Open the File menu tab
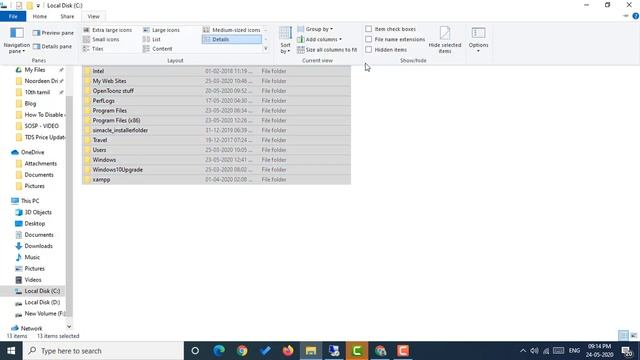The image size is (640, 360). pyautogui.click(x=13, y=16)
